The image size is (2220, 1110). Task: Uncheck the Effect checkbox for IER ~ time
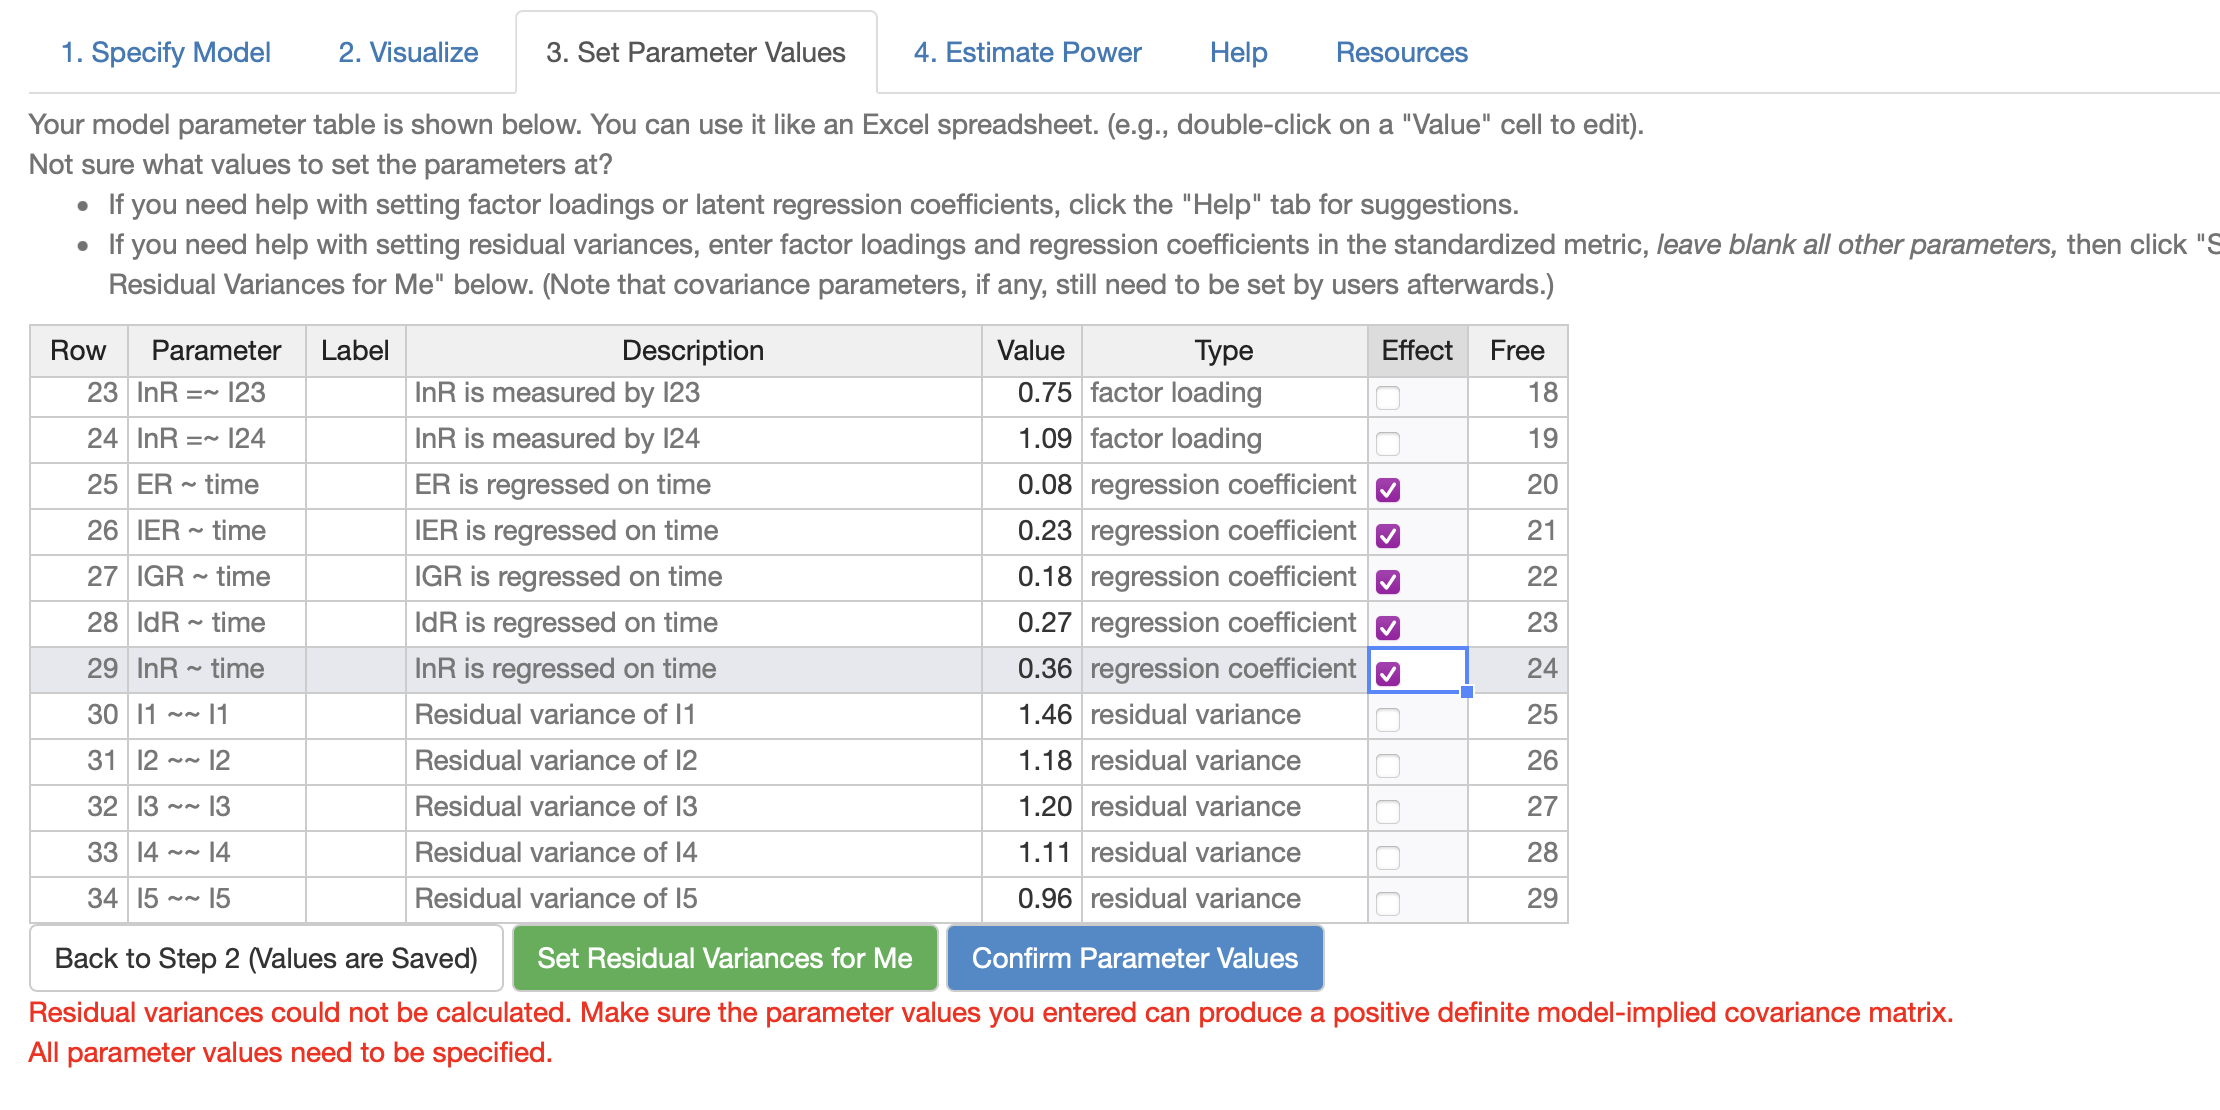1388,535
